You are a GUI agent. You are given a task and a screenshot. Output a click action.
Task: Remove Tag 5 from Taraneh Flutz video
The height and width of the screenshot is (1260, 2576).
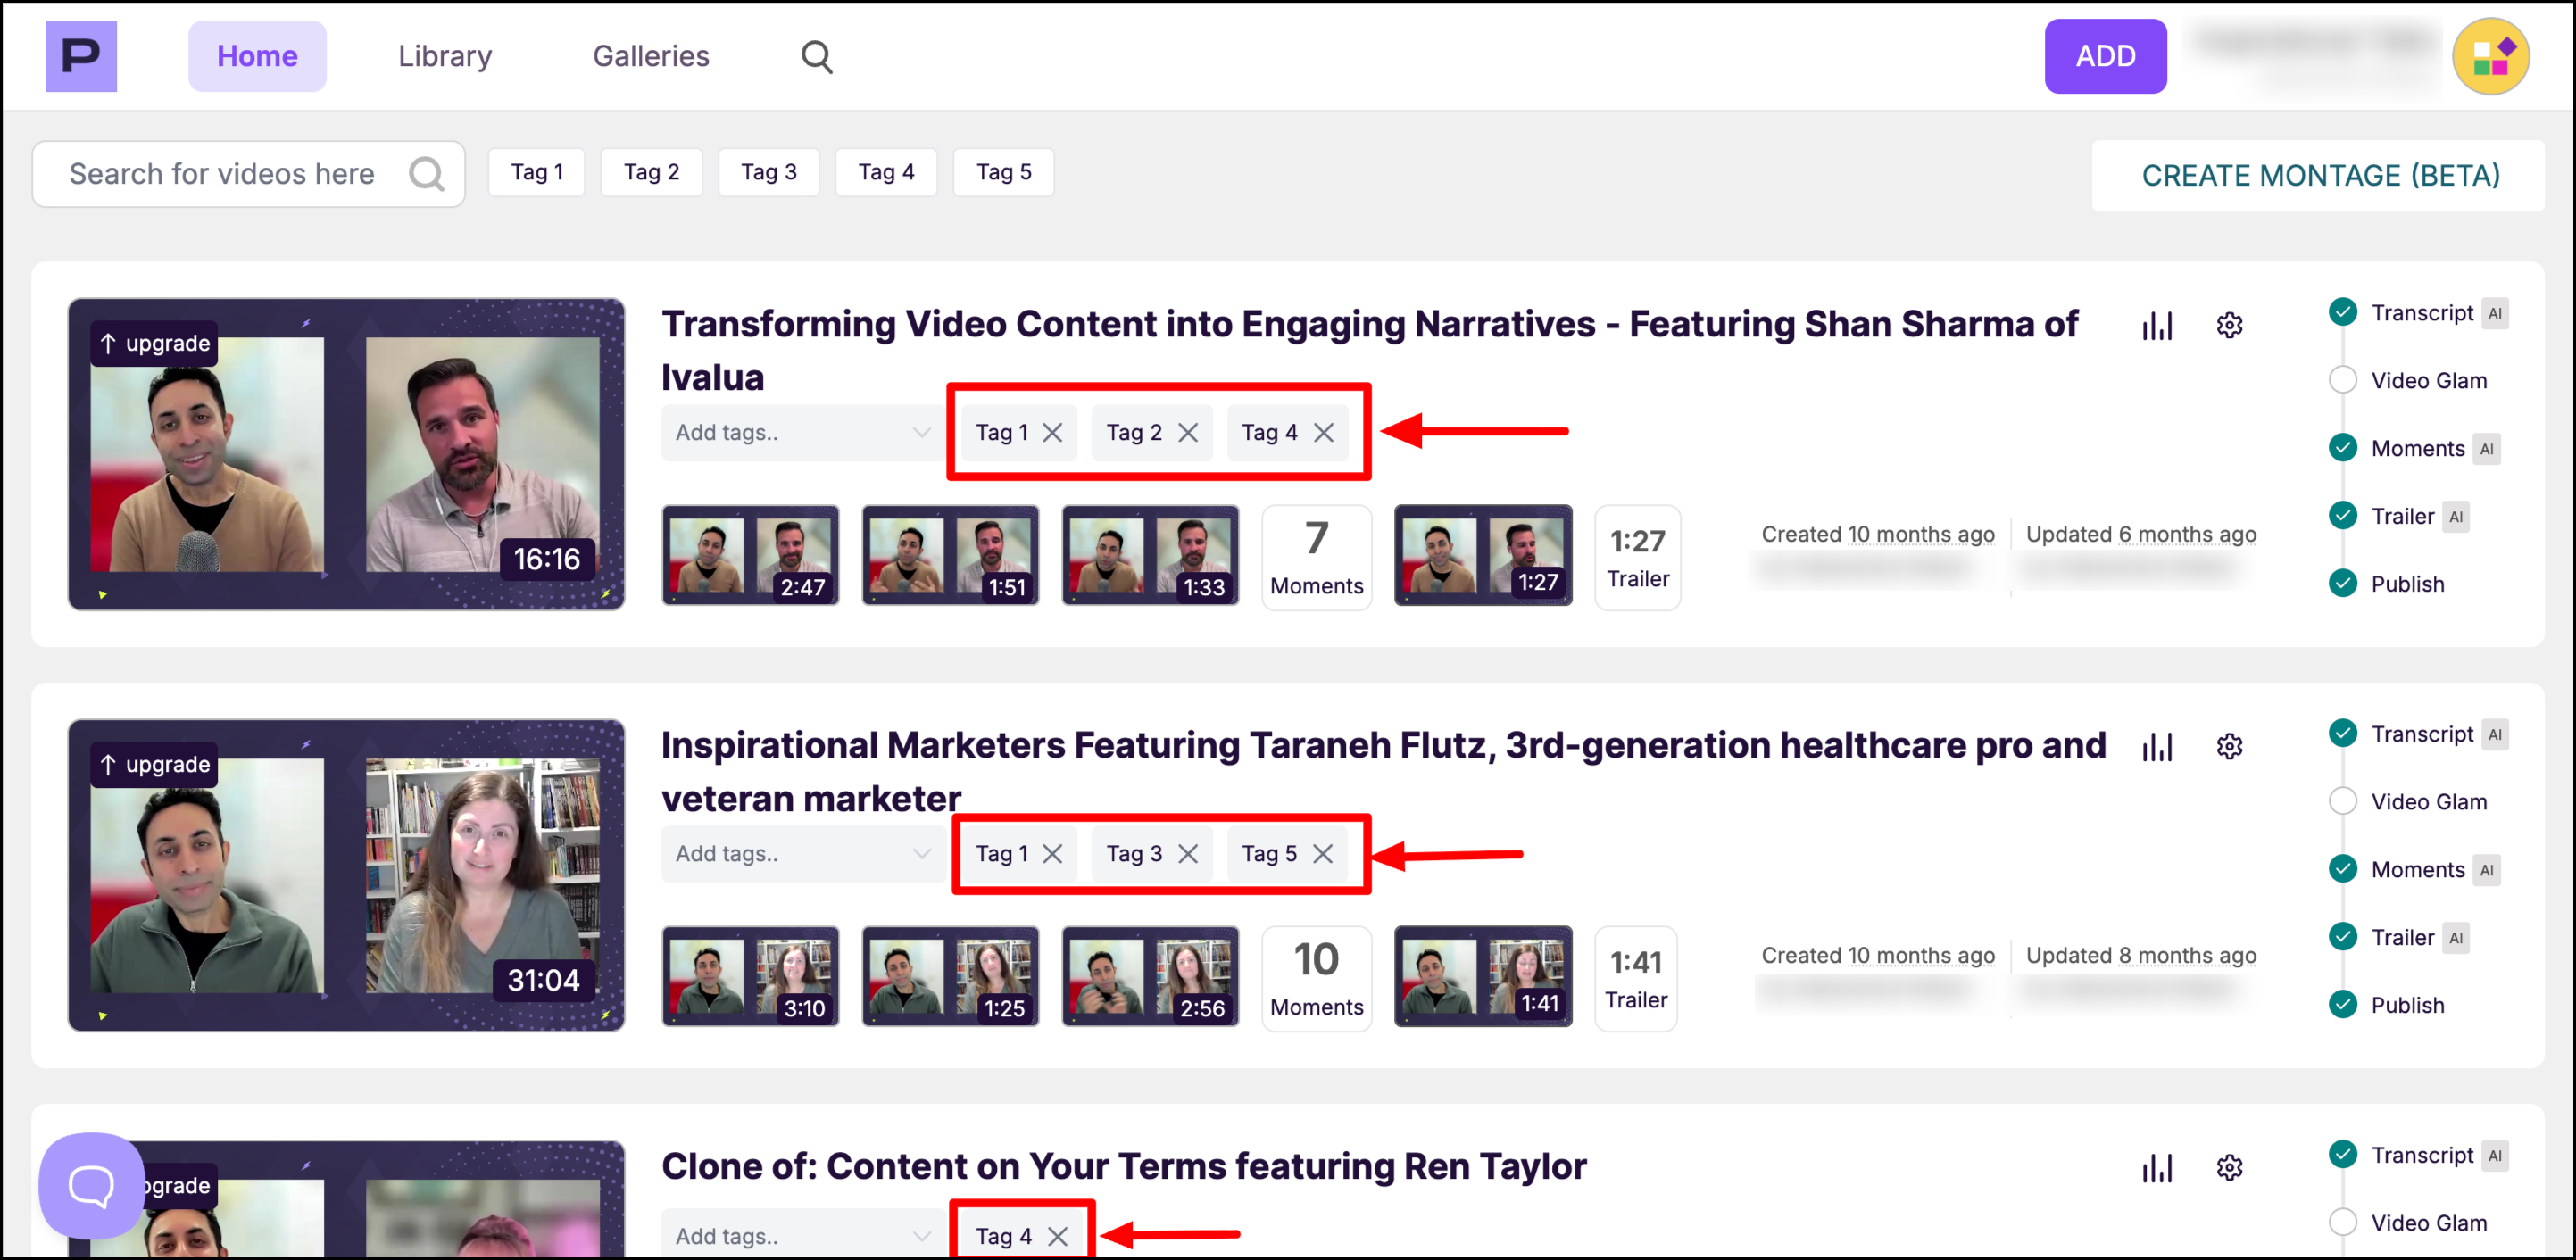click(x=1323, y=854)
